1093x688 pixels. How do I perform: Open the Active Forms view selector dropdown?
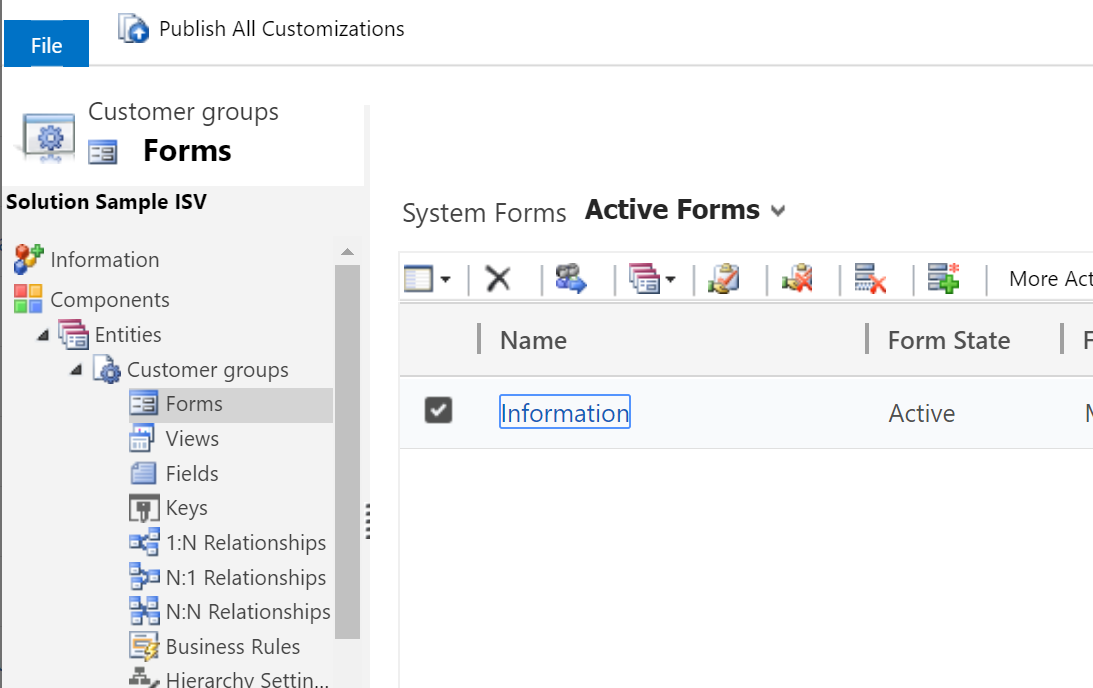point(779,211)
